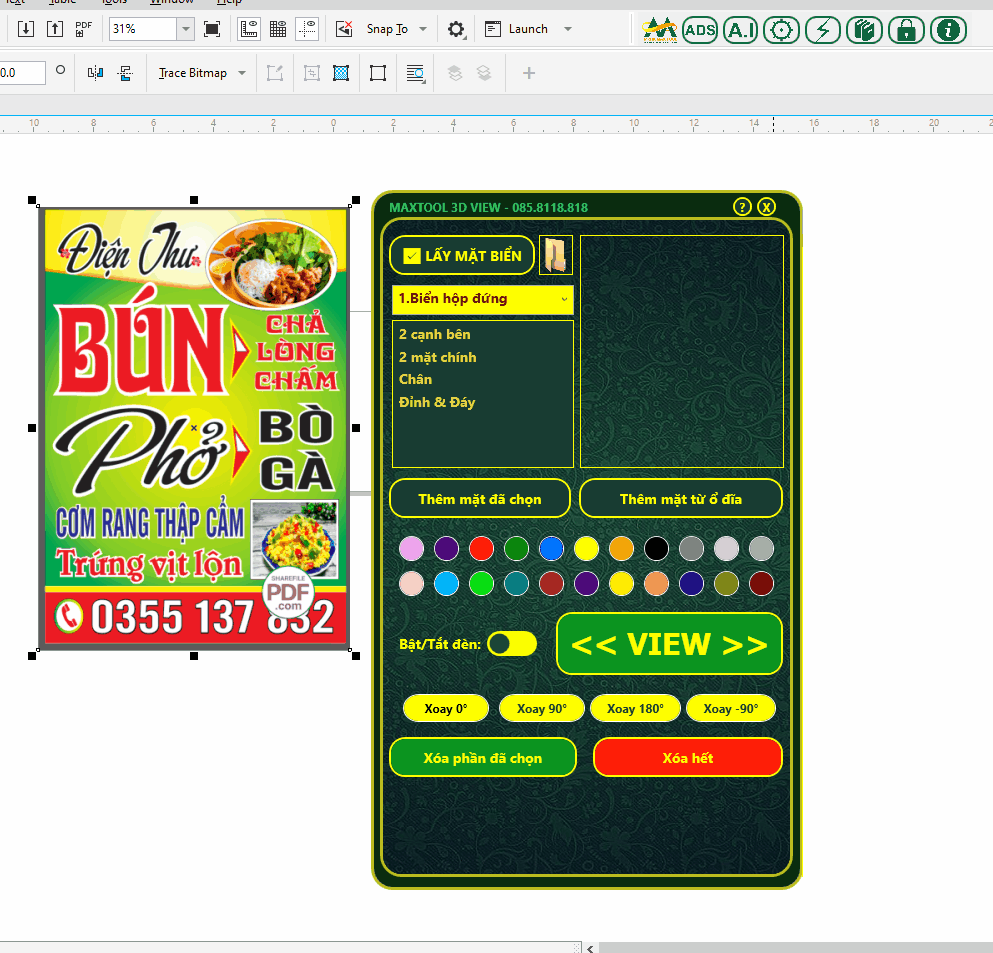Image resolution: width=993 pixels, height=953 pixels.
Task: Toggle the LẤY MẶT BIỂN checkbox
Action: (x=411, y=256)
